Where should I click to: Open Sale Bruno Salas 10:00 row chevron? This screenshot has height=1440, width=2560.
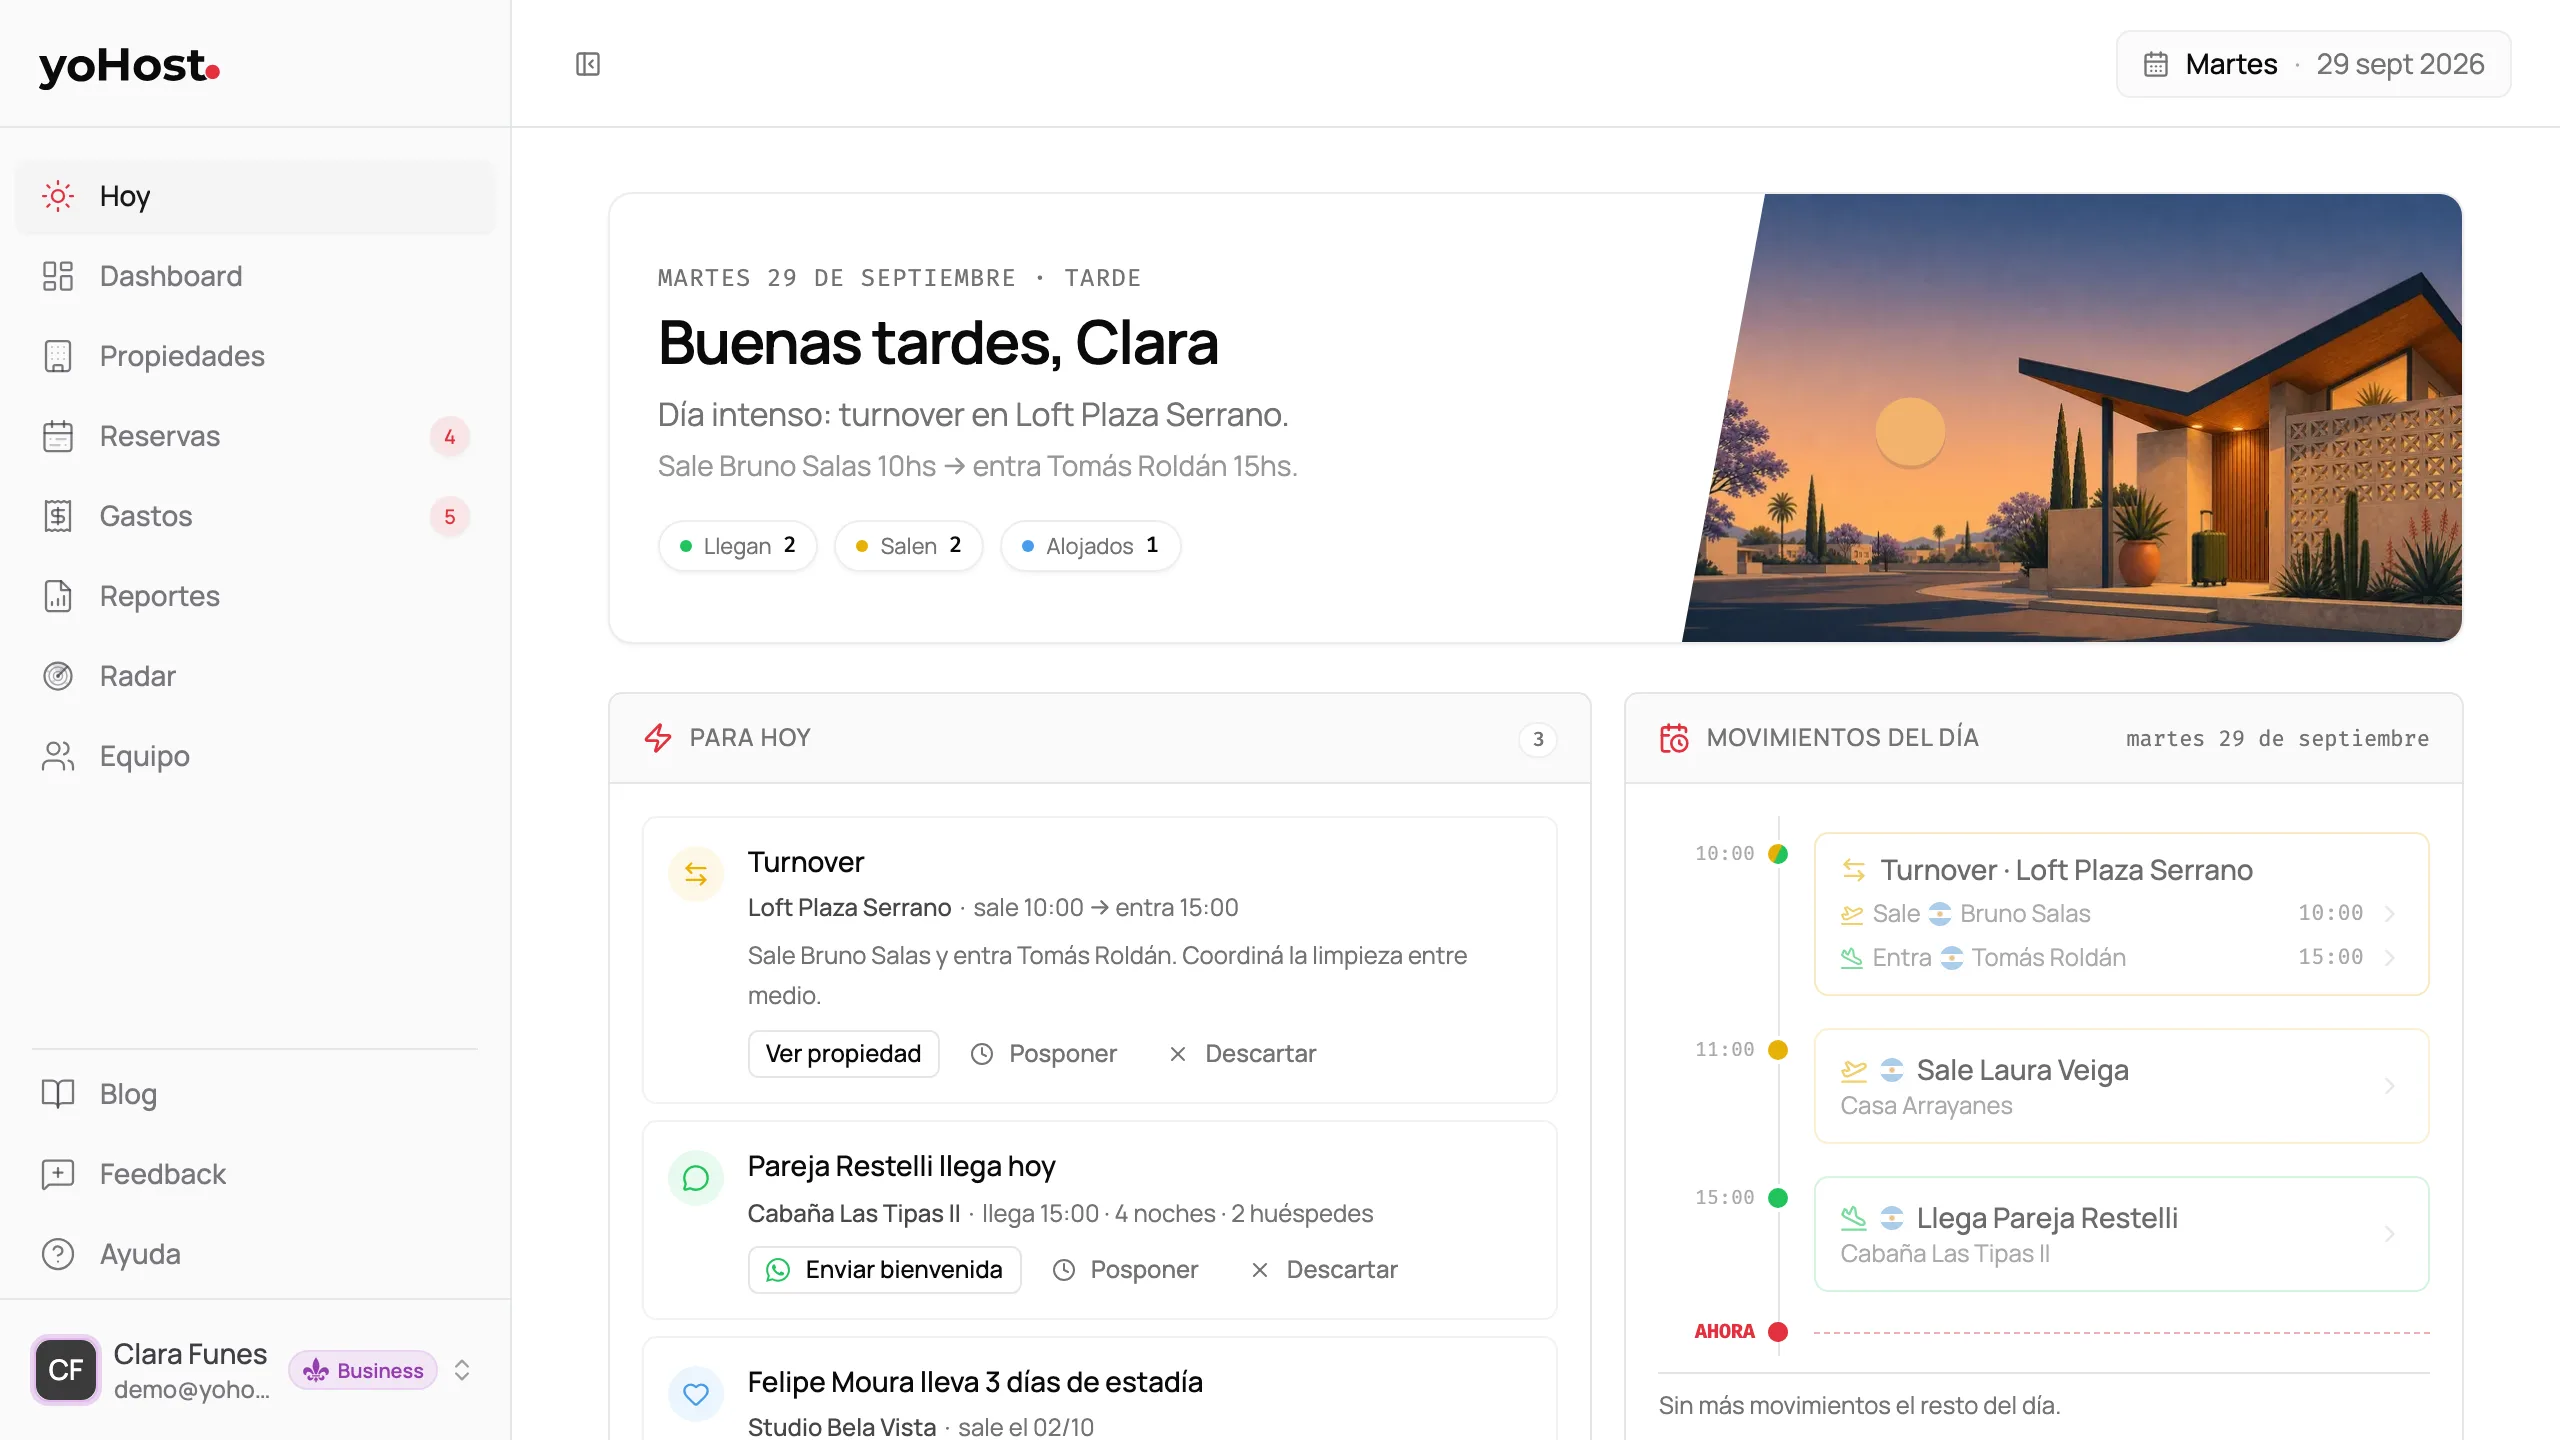click(2390, 913)
